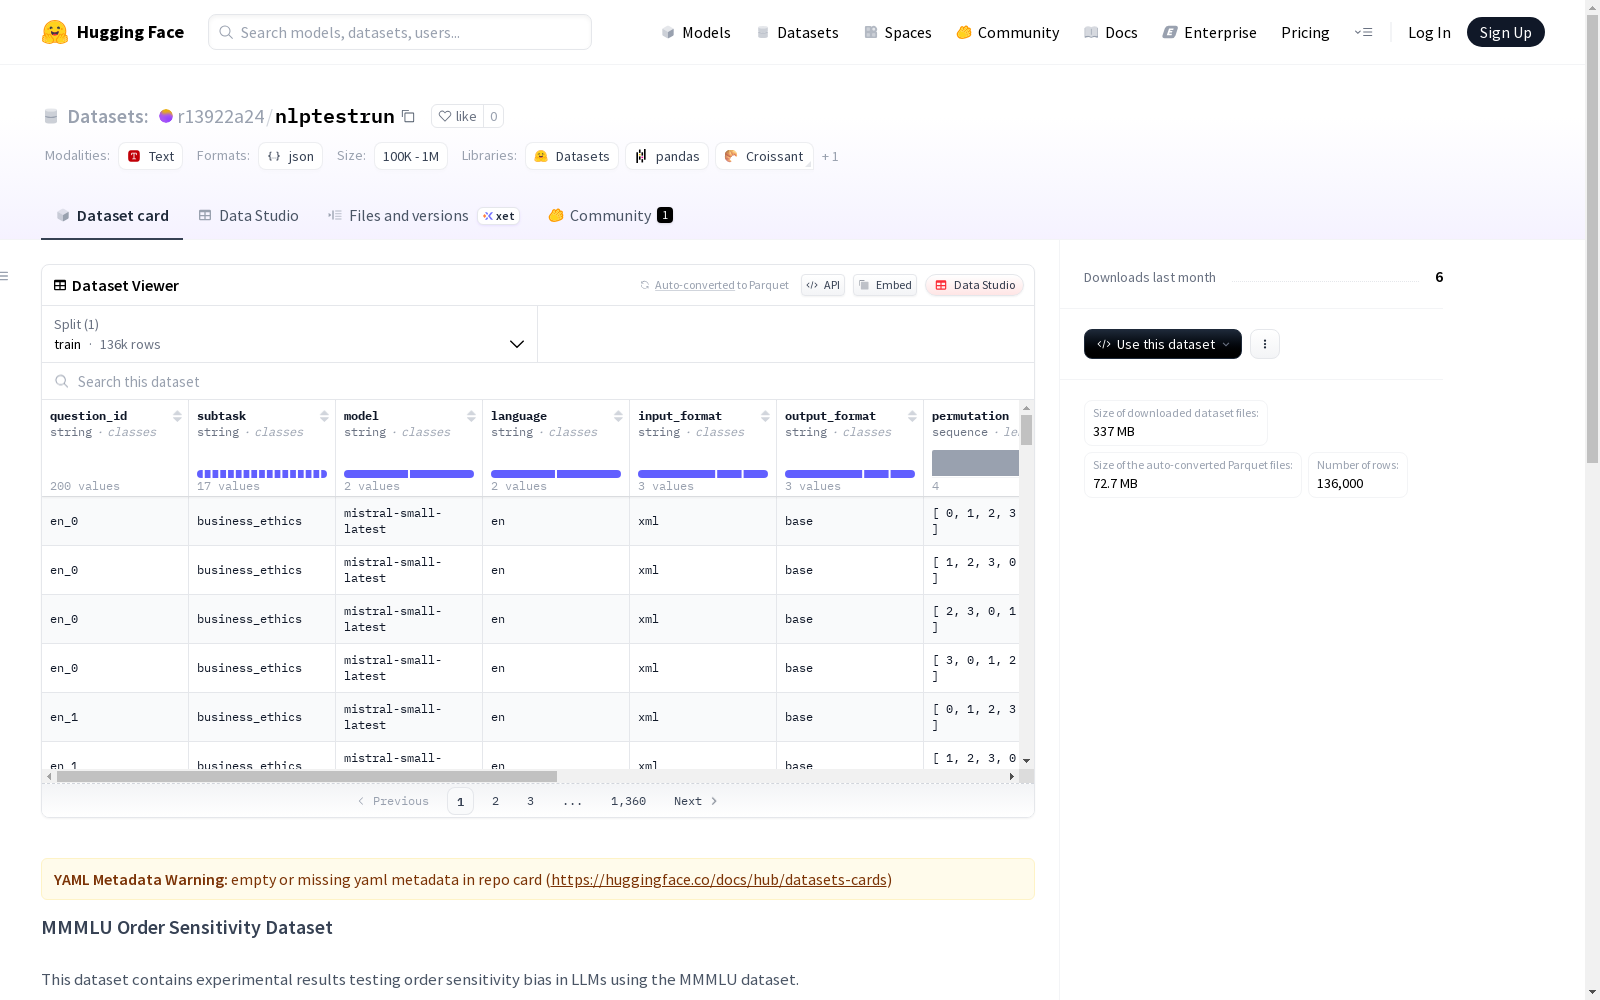Switch to the Files and versions tab

pos(423,216)
